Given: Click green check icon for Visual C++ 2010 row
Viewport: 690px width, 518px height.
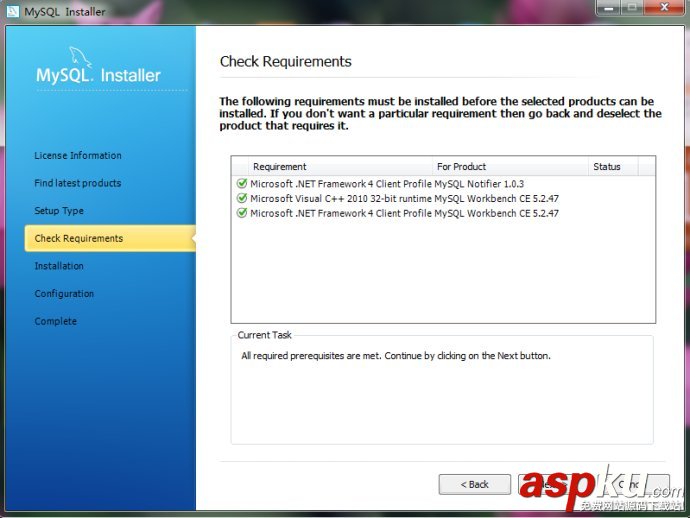Looking at the screenshot, I should [x=242, y=198].
